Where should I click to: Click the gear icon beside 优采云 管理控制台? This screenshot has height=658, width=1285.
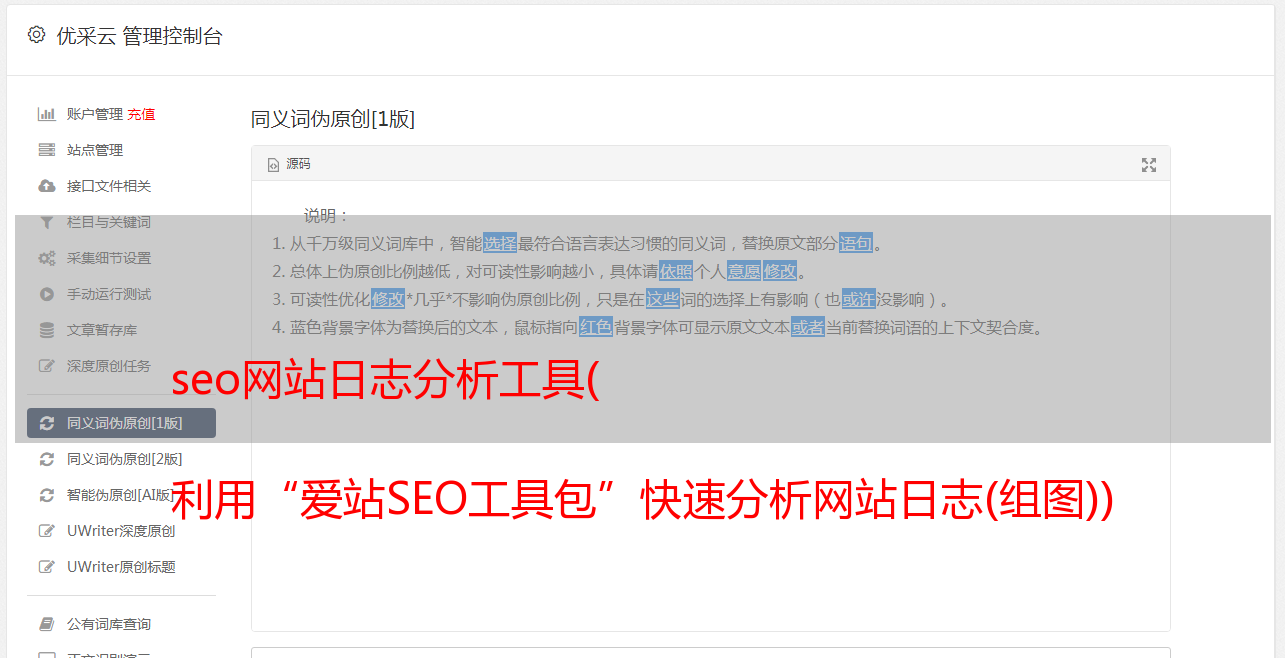click(x=36, y=35)
